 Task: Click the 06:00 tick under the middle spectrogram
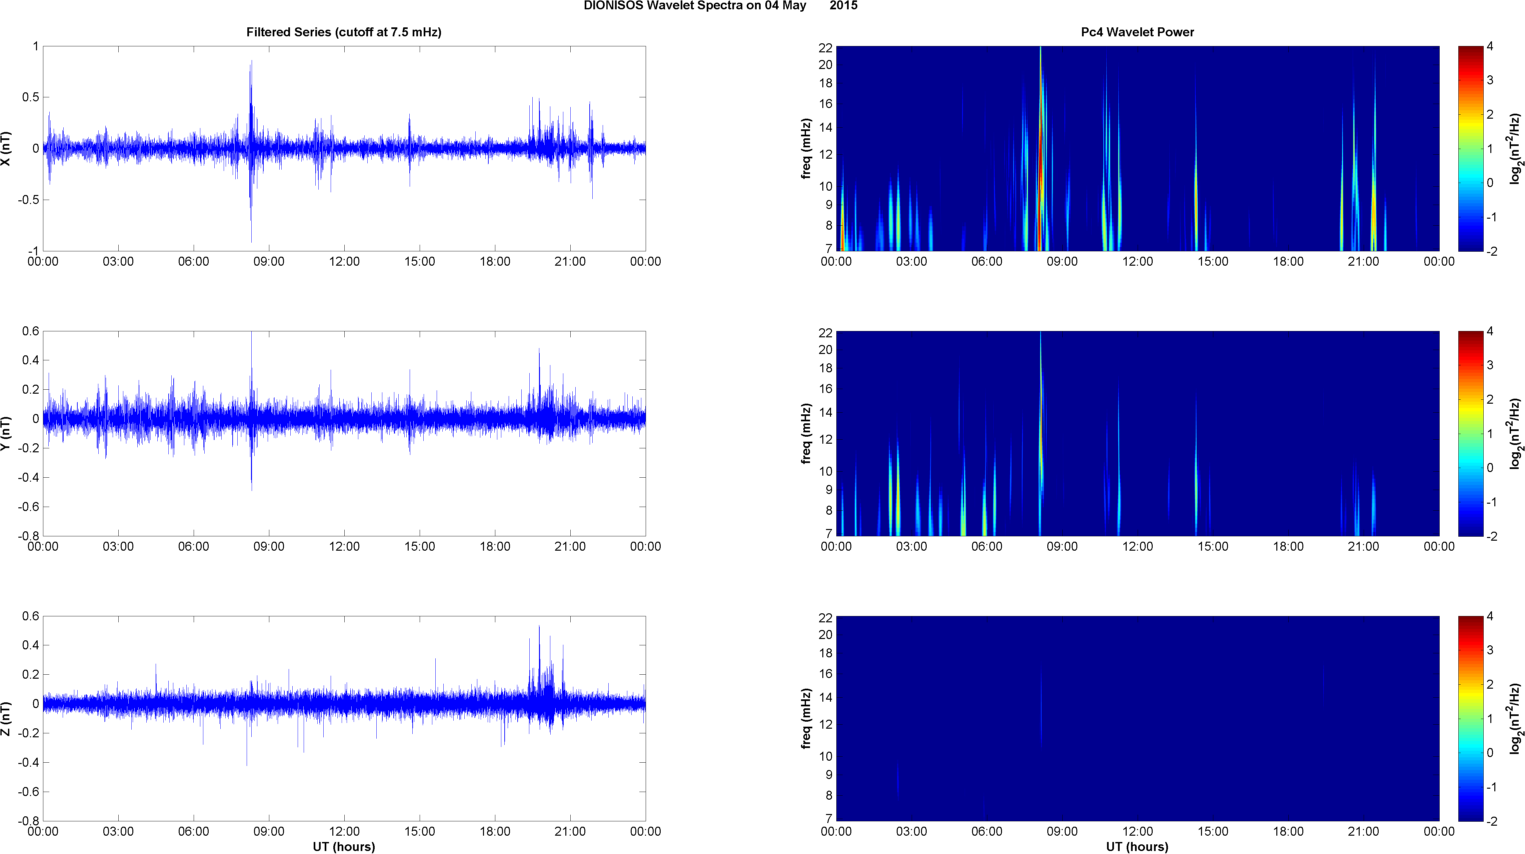[x=987, y=547]
